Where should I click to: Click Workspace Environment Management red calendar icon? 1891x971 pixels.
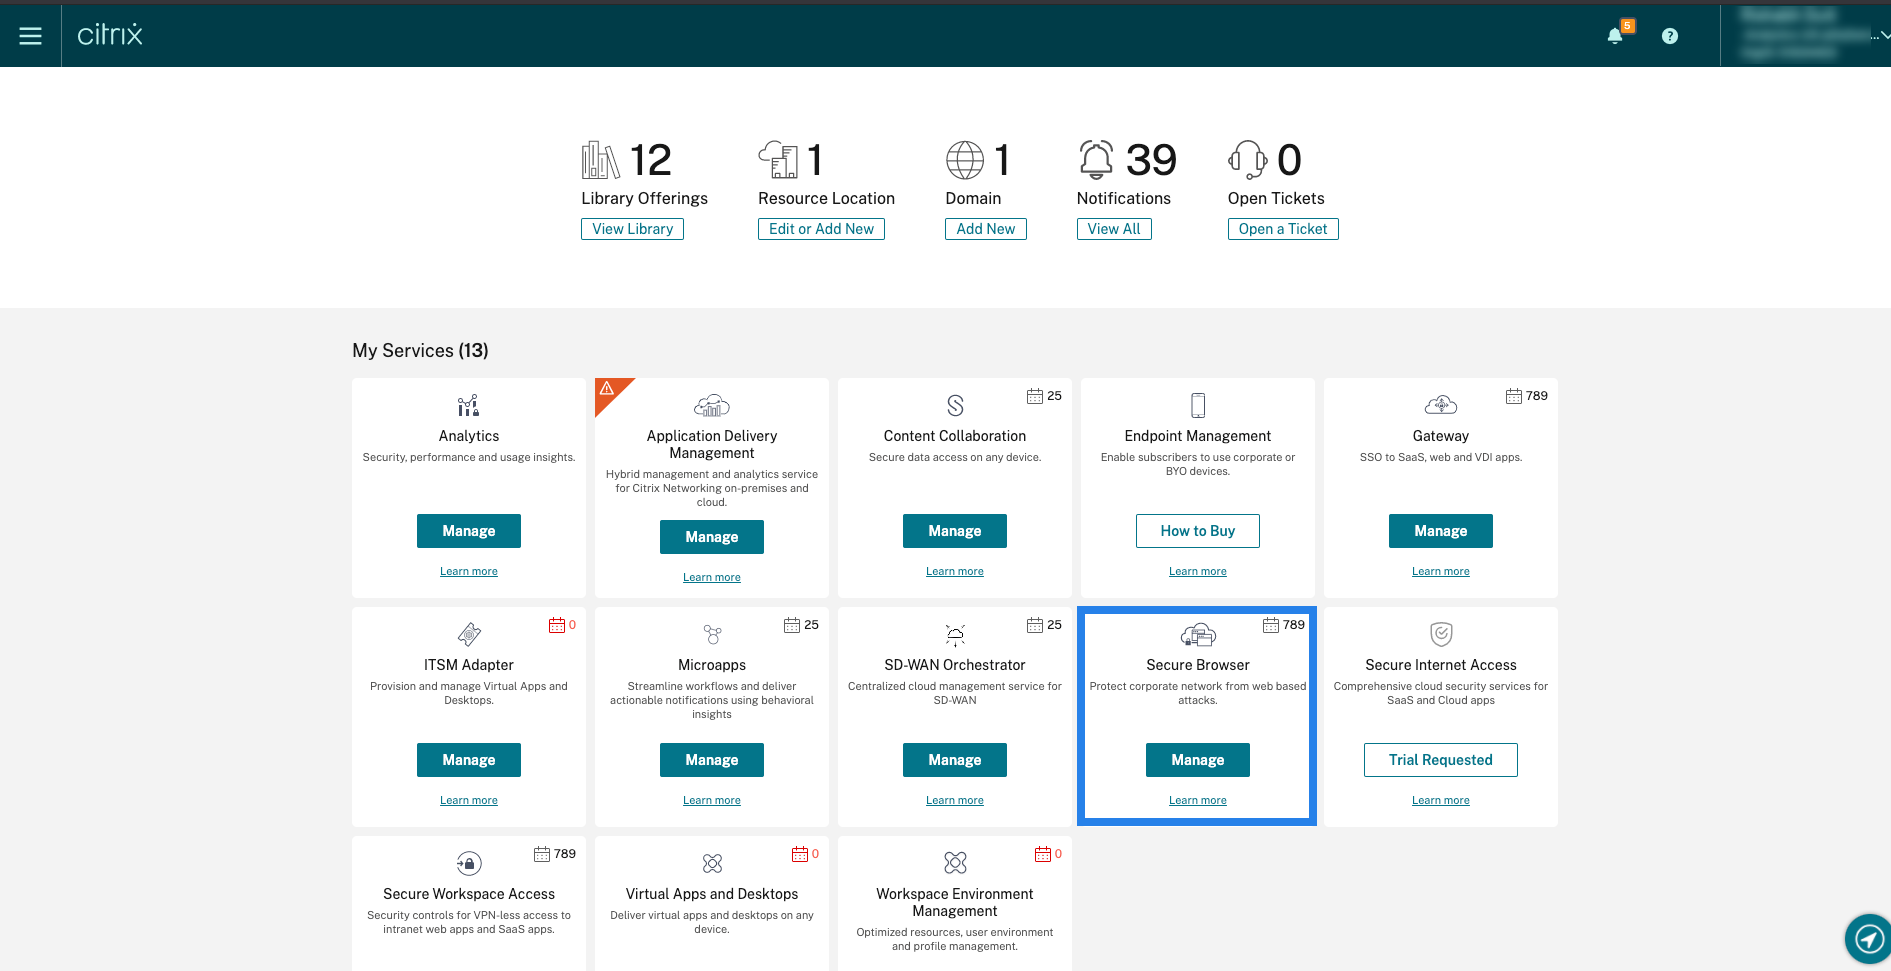1043,854
